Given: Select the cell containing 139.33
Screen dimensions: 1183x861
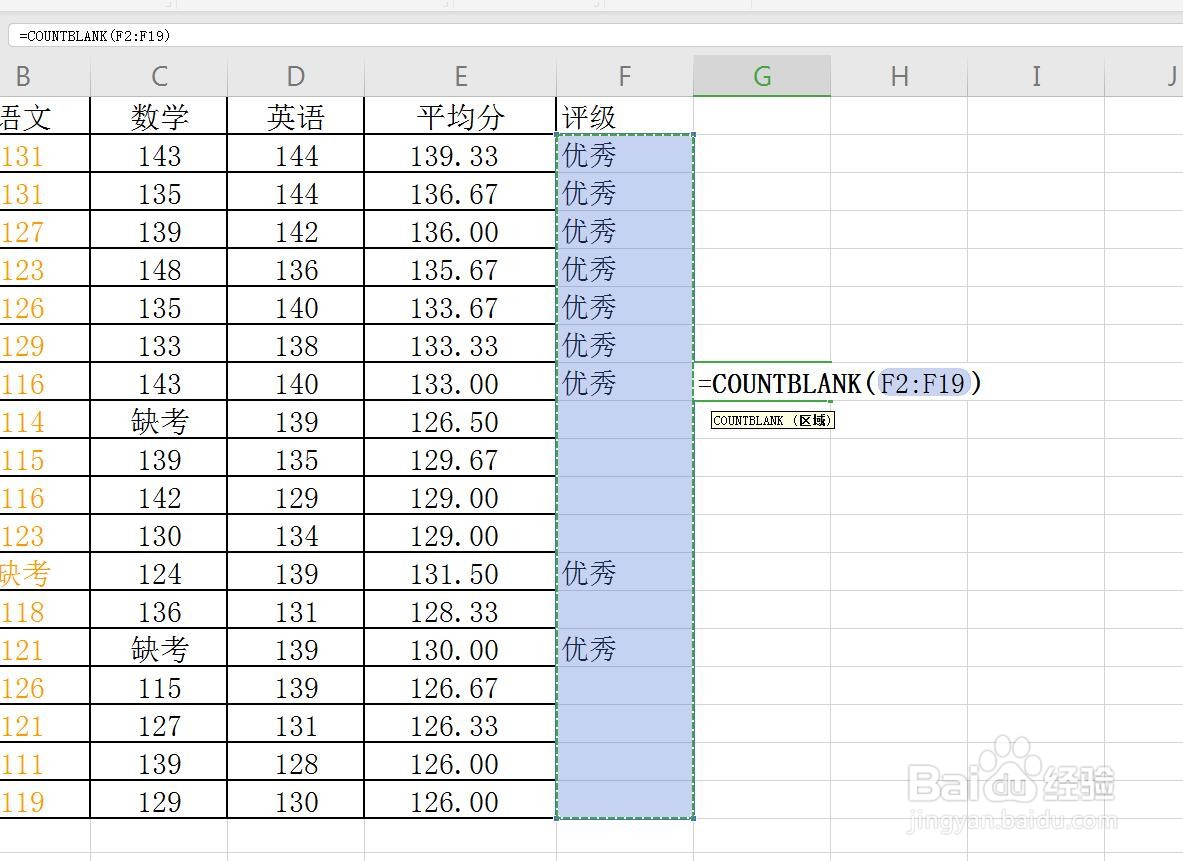Looking at the screenshot, I should coord(460,154).
